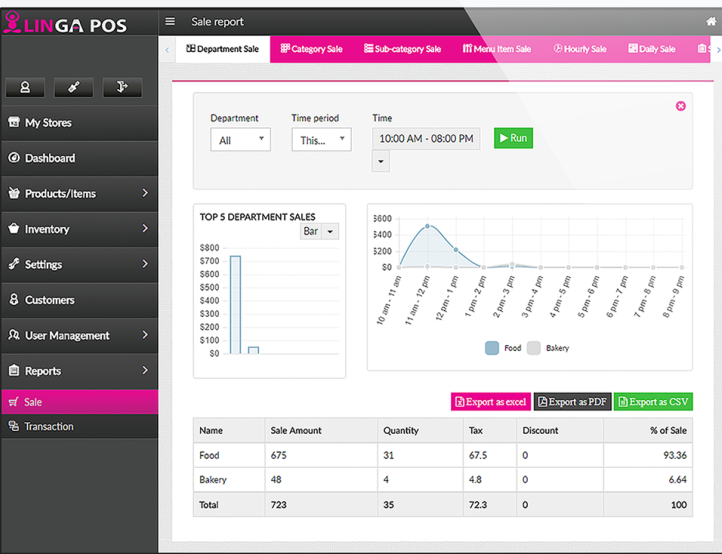The image size is (722, 554).
Task: Sort by Name column header
Action: click(x=229, y=431)
